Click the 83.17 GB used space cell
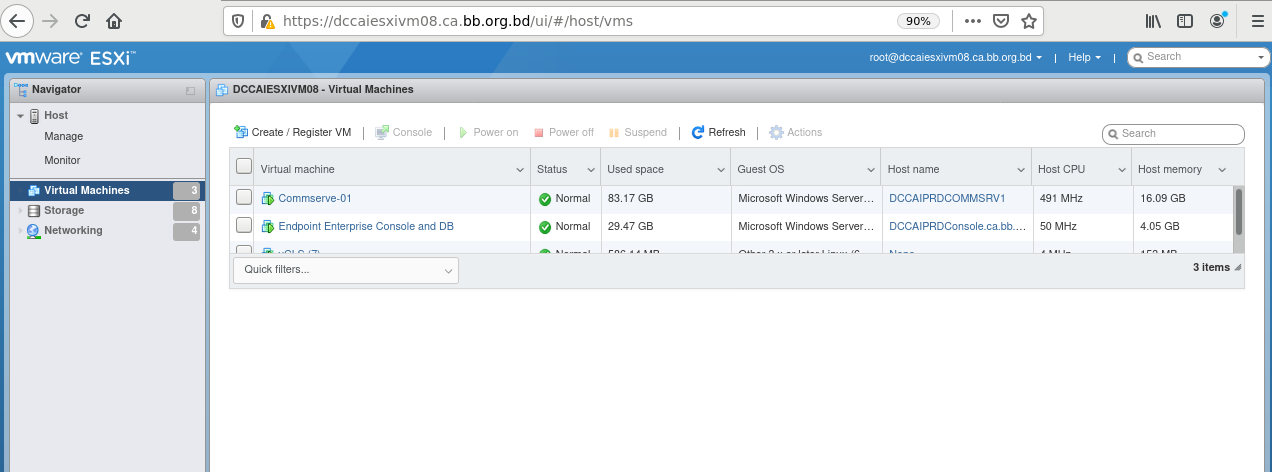The height and width of the screenshot is (472, 1272). click(631, 198)
